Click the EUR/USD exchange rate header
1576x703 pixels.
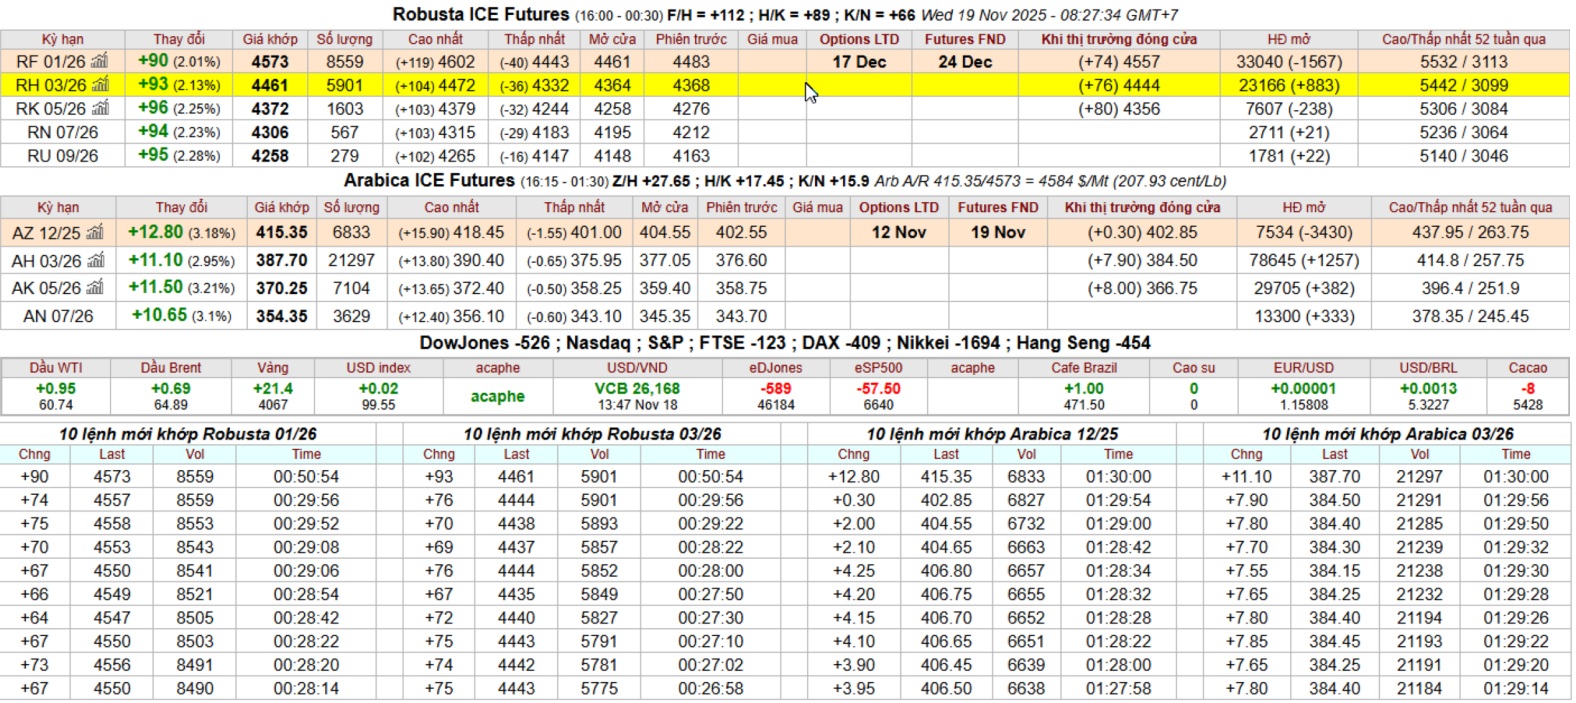(1303, 368)
